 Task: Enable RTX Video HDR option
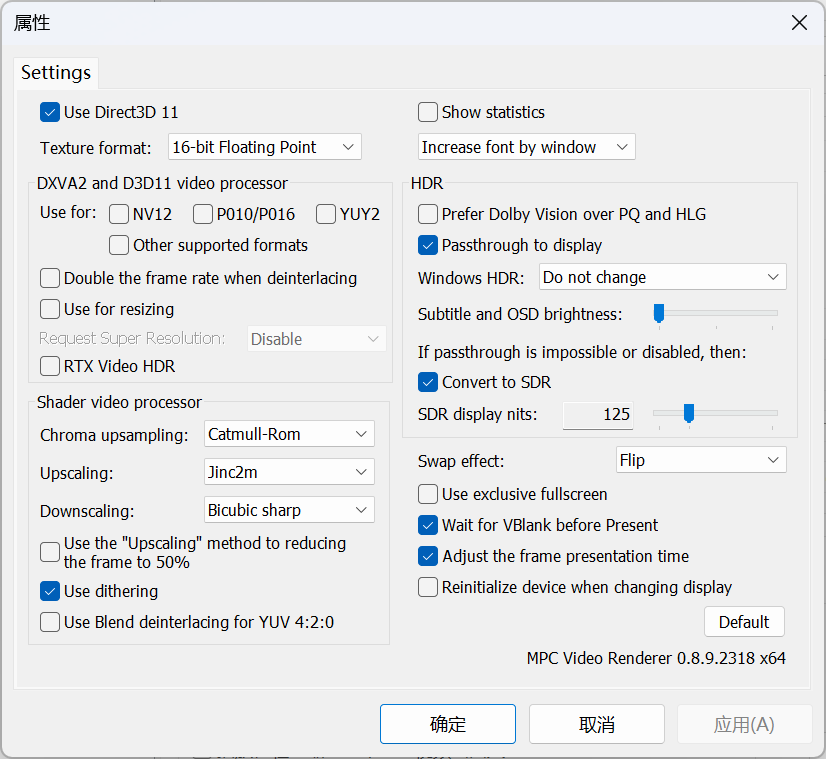pos(50,366)
